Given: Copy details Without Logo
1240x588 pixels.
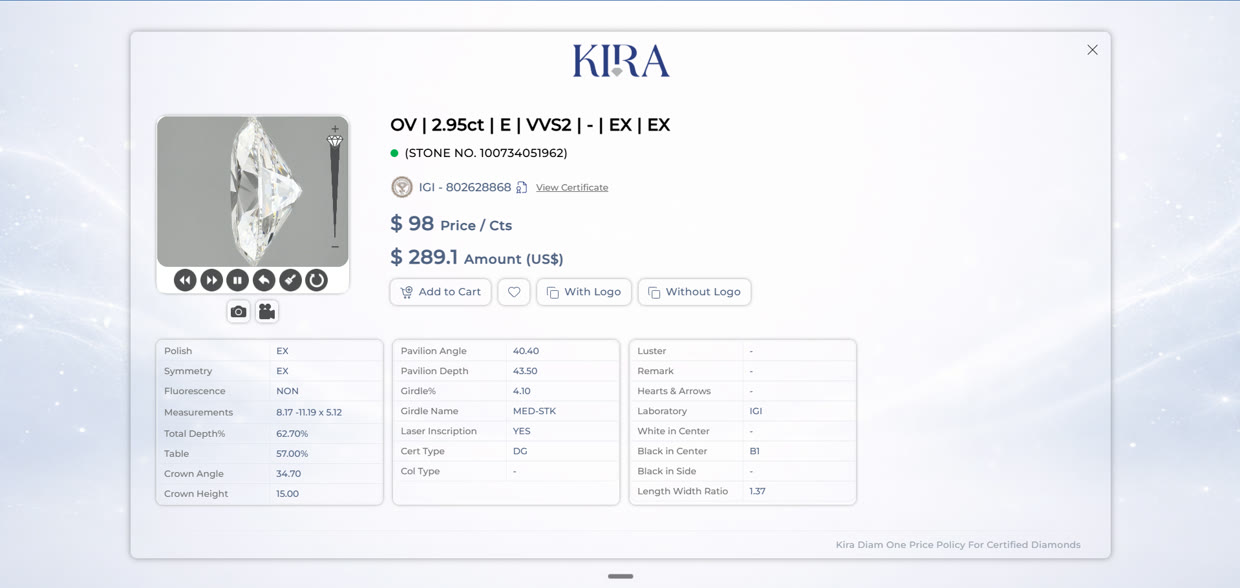Looking at the screenshot, I should tap(694, 292).
